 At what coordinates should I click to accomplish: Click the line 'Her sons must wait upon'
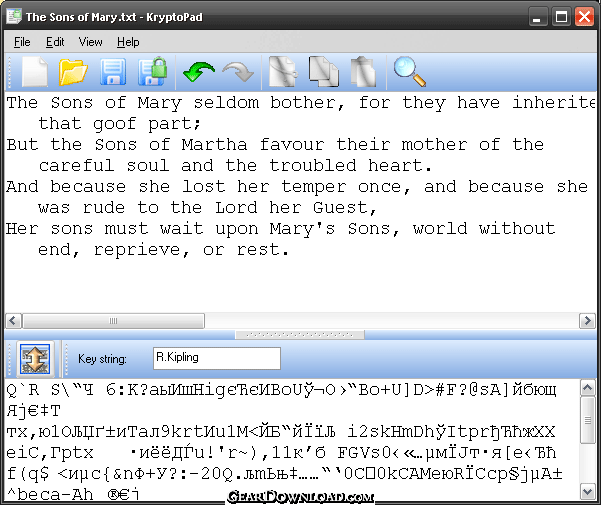pyautogui.click(x=281, y=229)
